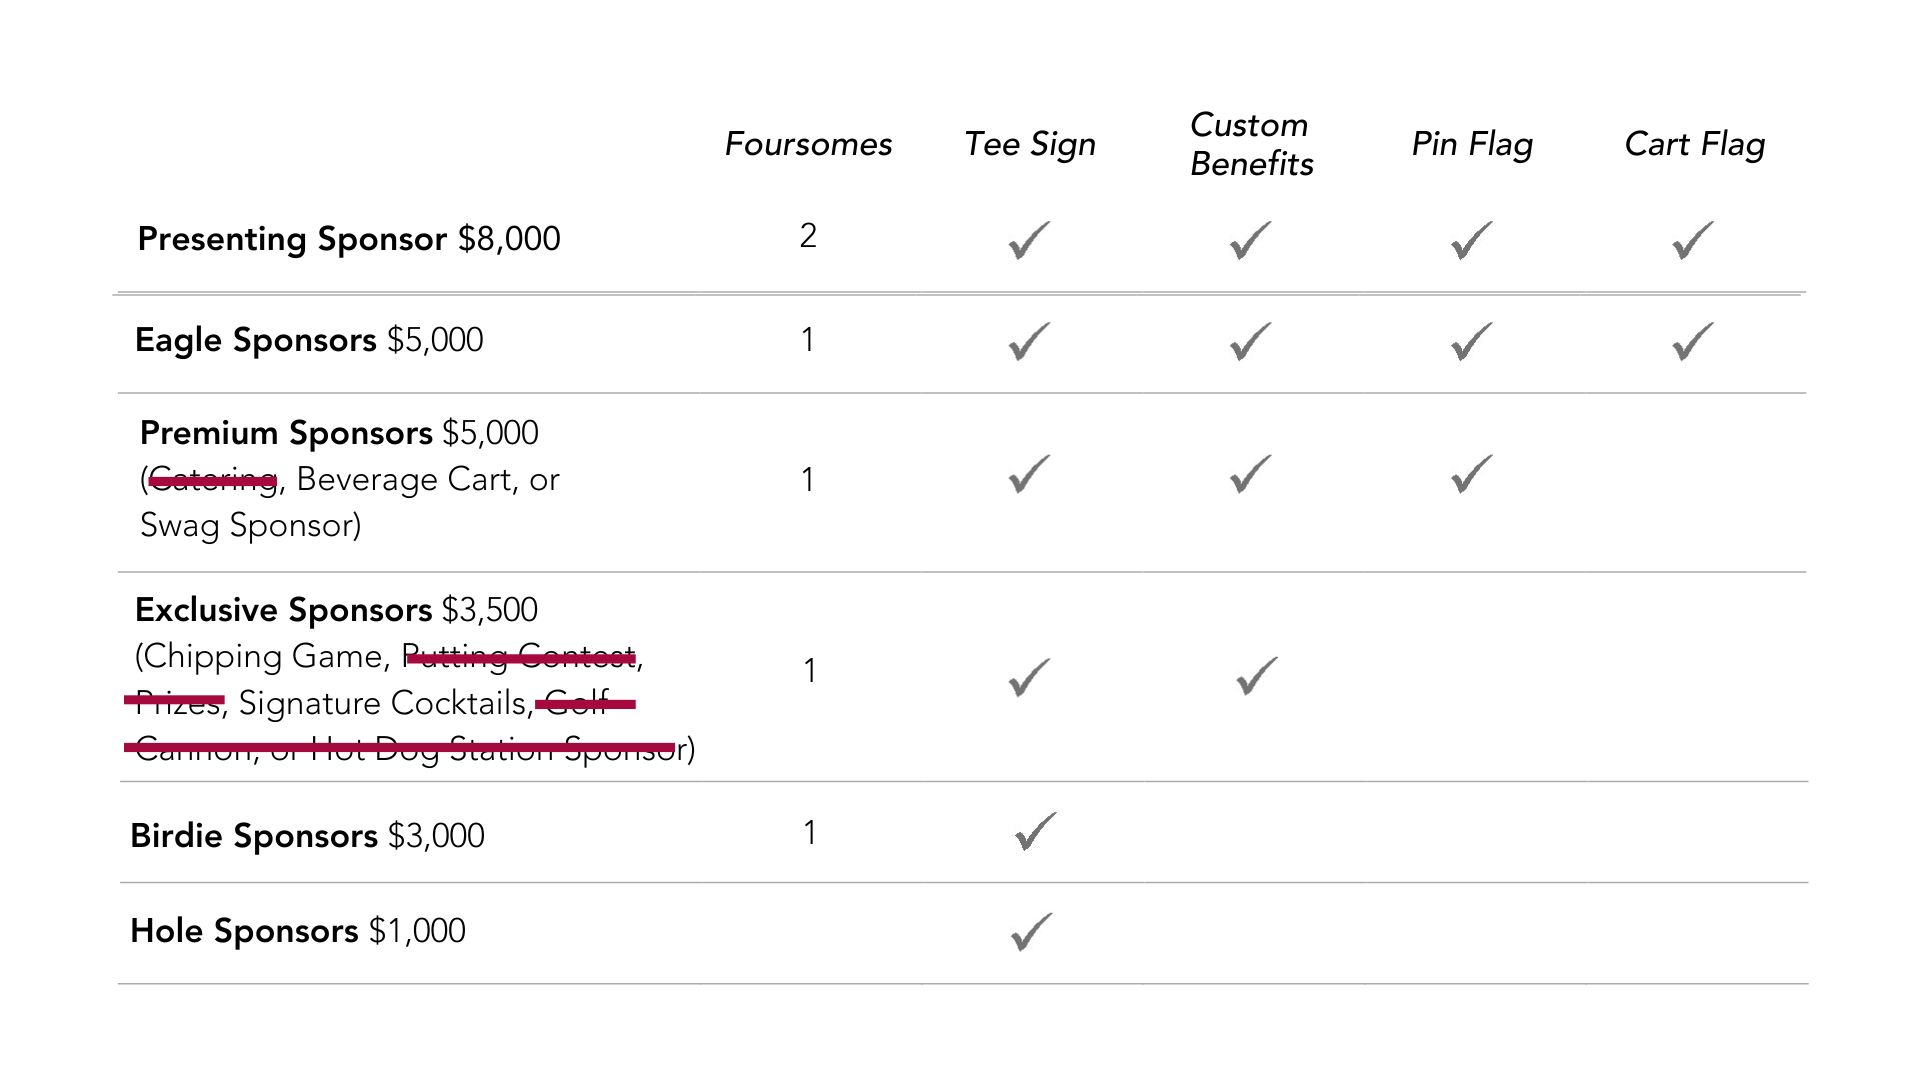Click Eagle Sponsors' Cart Flag checkmark
Image resolution: width=1920 pixels, height=1080 pixels.
[1692, 342]
